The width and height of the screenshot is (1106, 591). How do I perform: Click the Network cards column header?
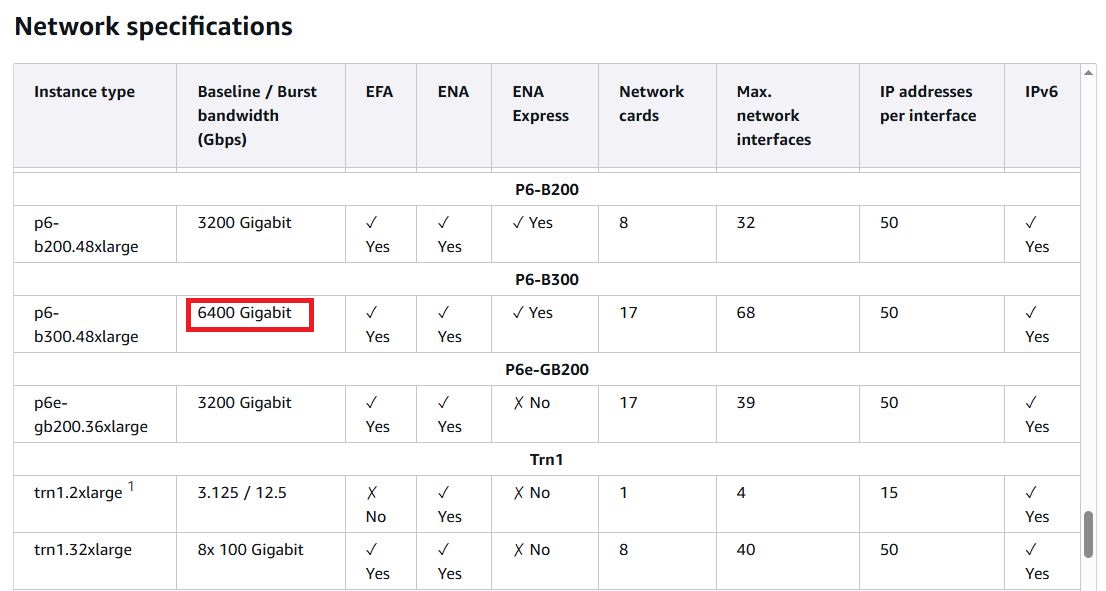(651, 104)
